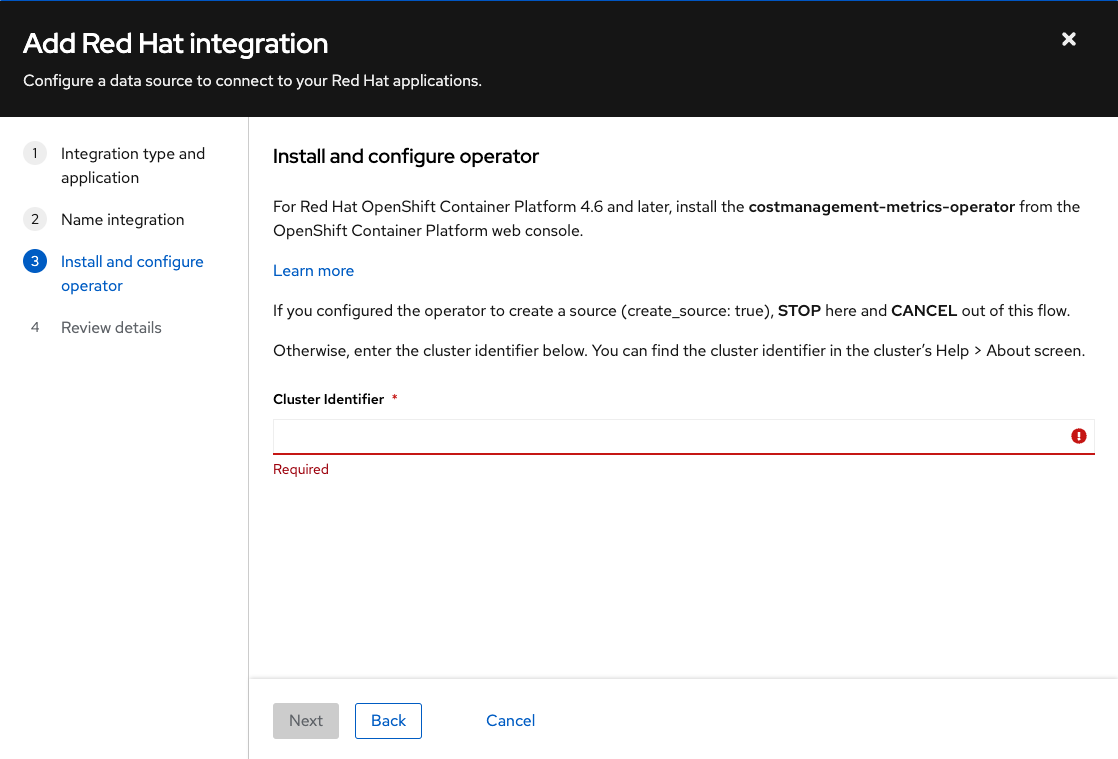
Task: Focus the Cluster Identifier input field
Action: tap(683, 436)
